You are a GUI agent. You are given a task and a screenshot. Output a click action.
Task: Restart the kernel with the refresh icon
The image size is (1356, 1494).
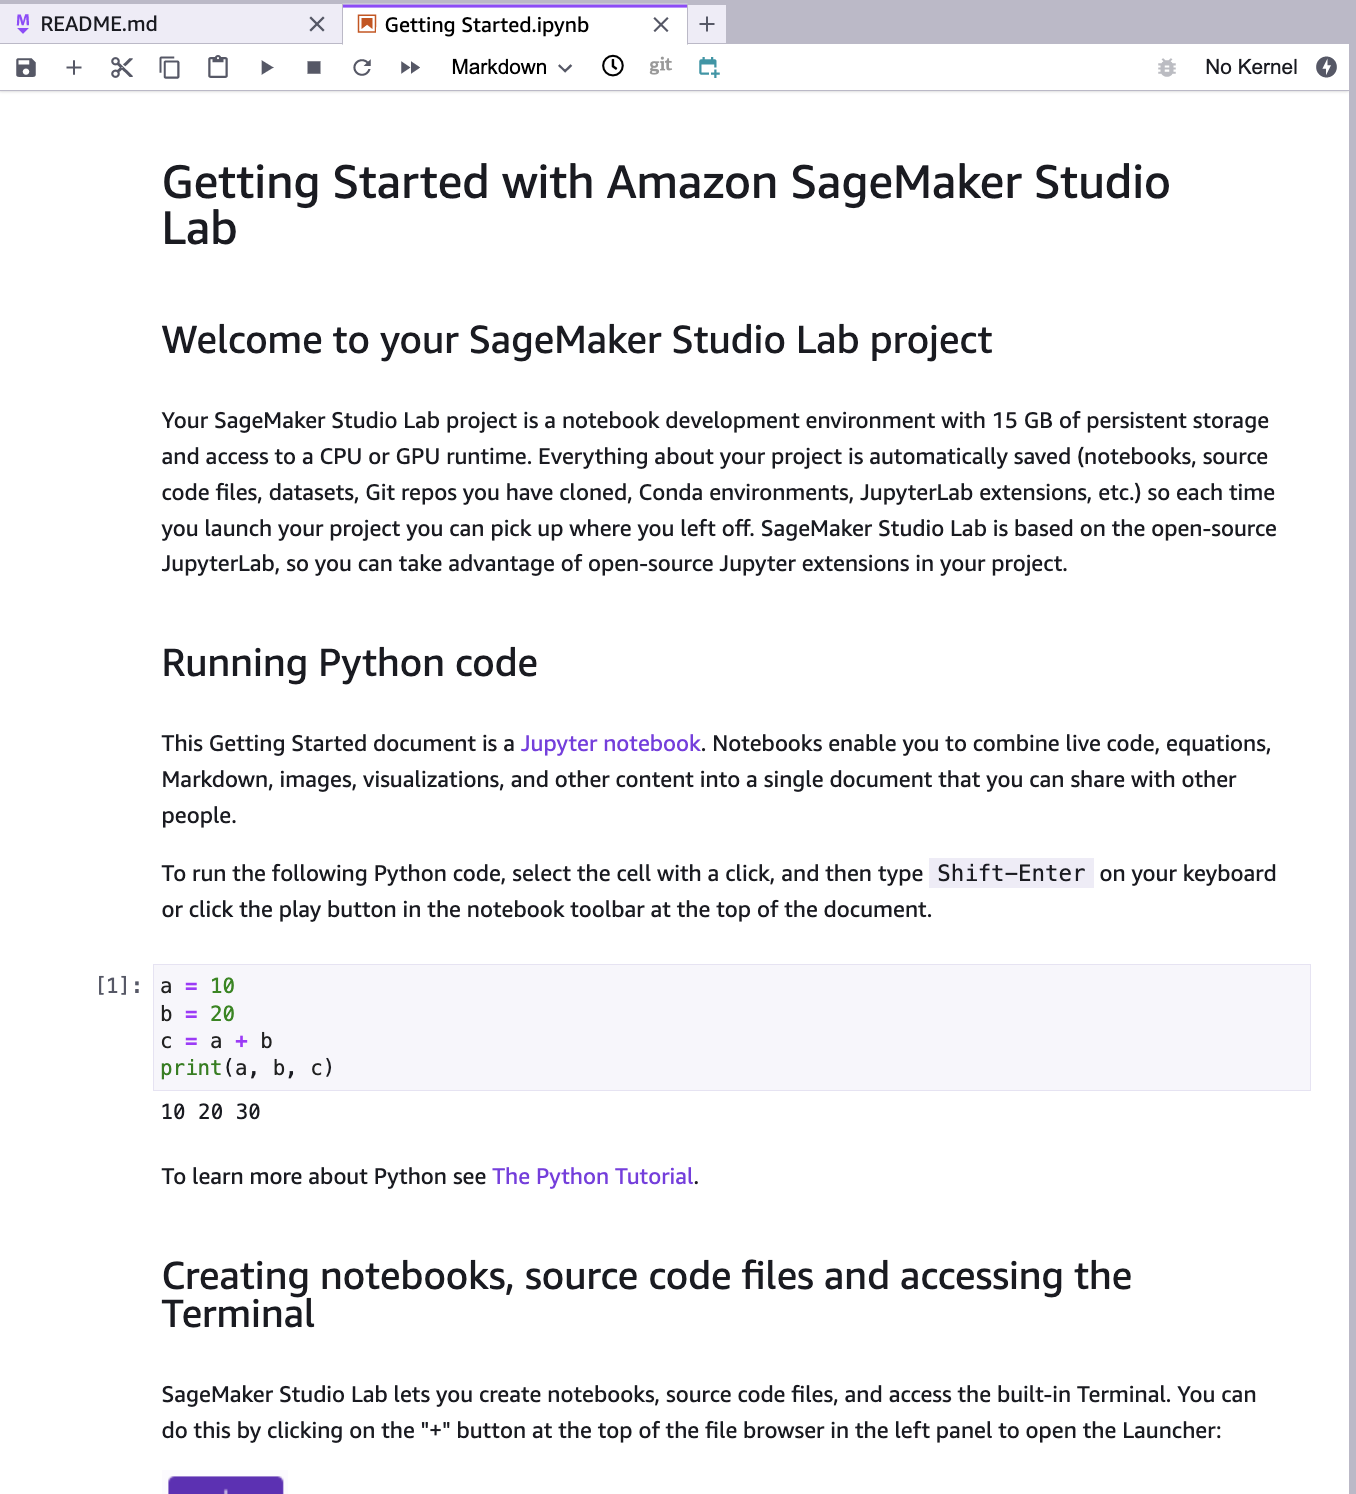(362, 67)
